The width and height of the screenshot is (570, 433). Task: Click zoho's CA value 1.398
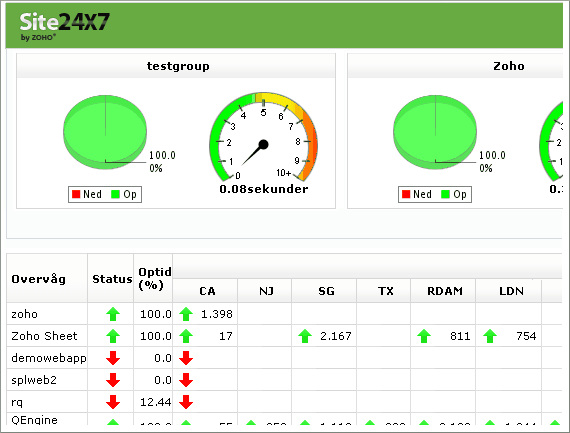point(217,314)
